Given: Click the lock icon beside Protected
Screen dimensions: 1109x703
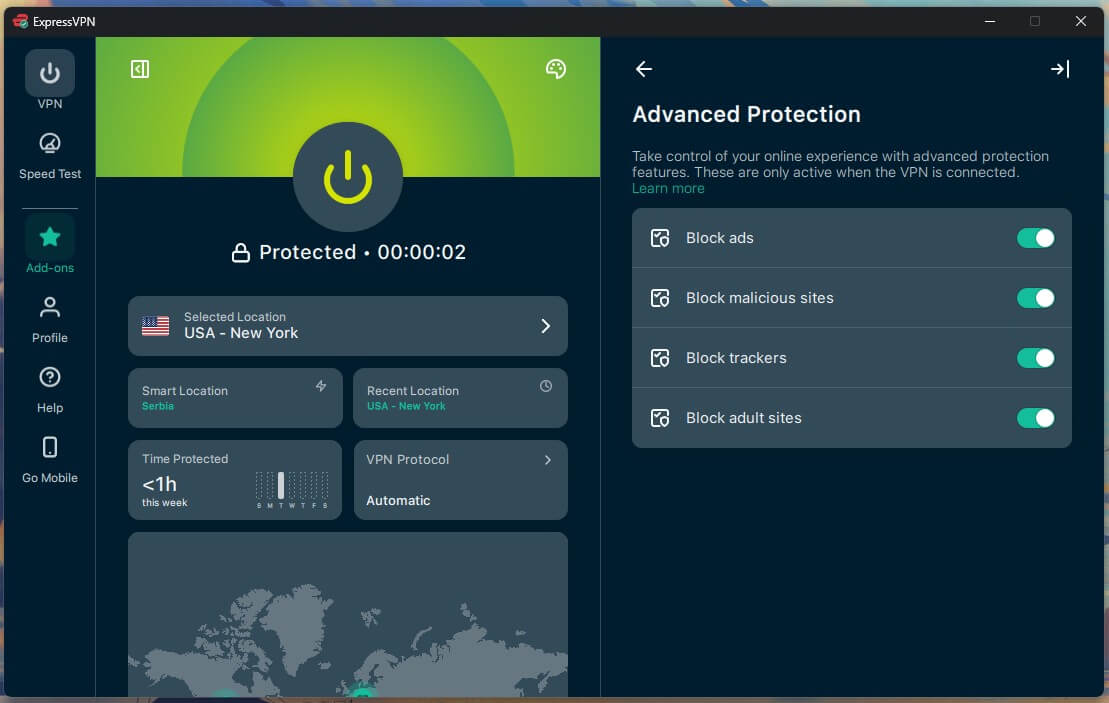Looking at the screenshot, I should coord(240,252).
